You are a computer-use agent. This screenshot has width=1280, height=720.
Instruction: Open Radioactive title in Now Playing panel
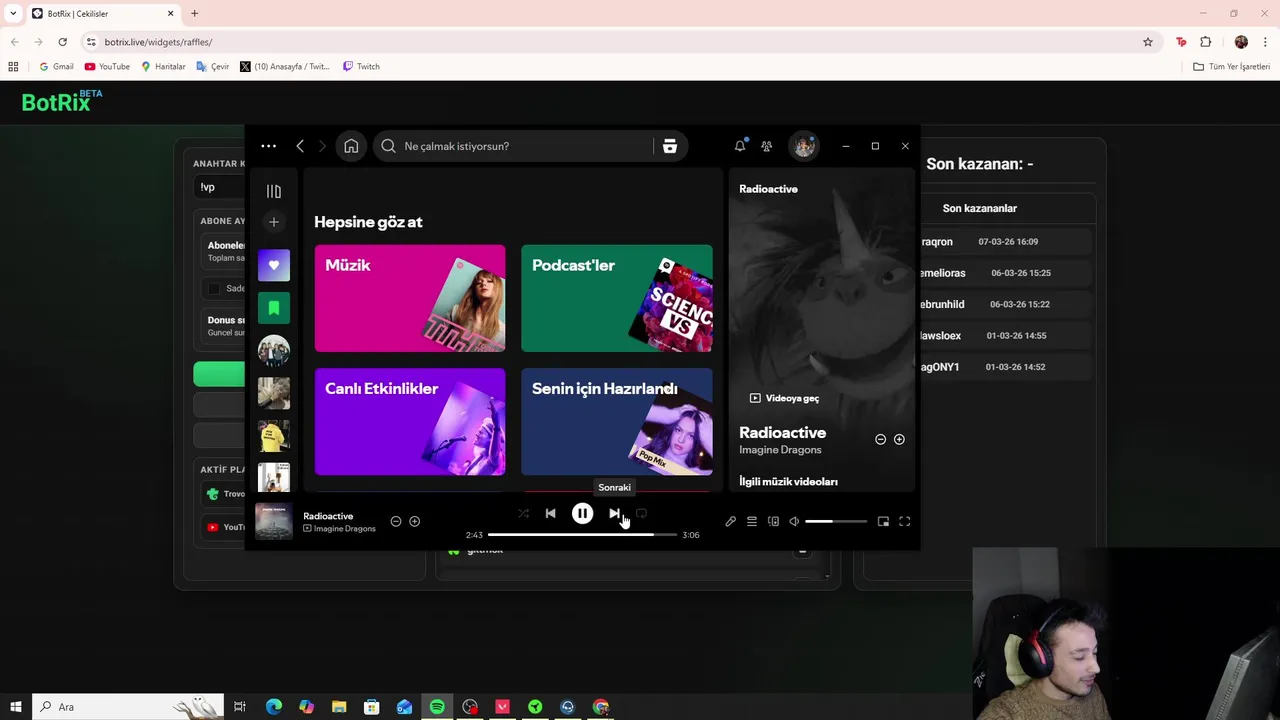[x=782, y=432]
